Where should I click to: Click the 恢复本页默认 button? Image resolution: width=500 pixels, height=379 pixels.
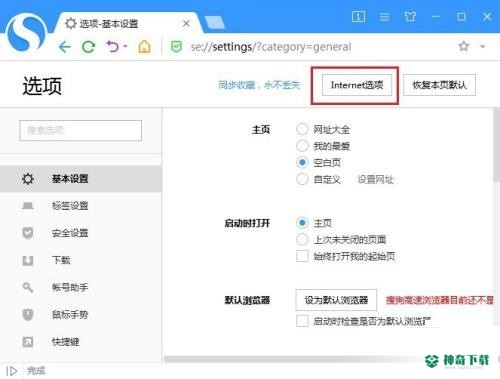pos(439,85)
